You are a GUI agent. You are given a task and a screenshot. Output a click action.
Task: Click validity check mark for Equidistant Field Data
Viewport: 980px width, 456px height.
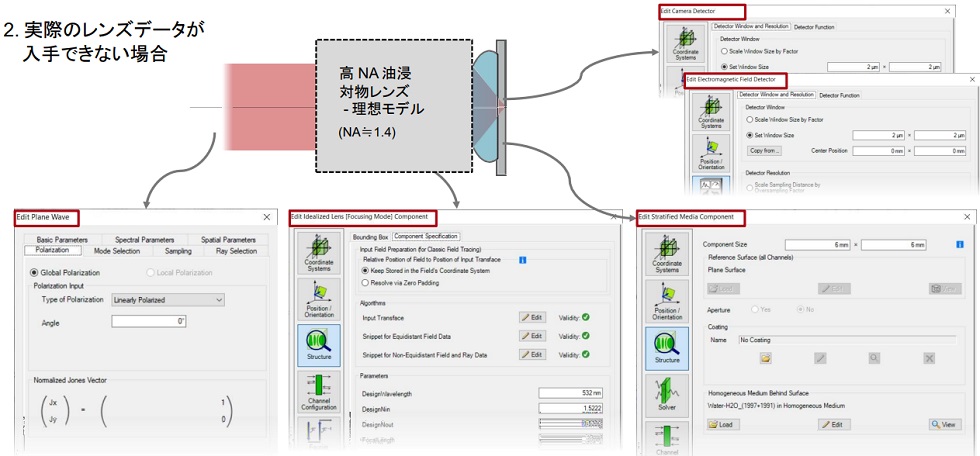click(586, 335)
